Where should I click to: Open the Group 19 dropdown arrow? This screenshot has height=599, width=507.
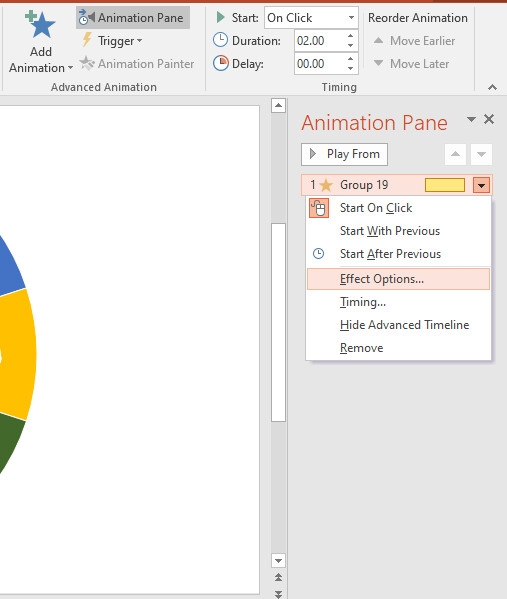pos(481,185)
